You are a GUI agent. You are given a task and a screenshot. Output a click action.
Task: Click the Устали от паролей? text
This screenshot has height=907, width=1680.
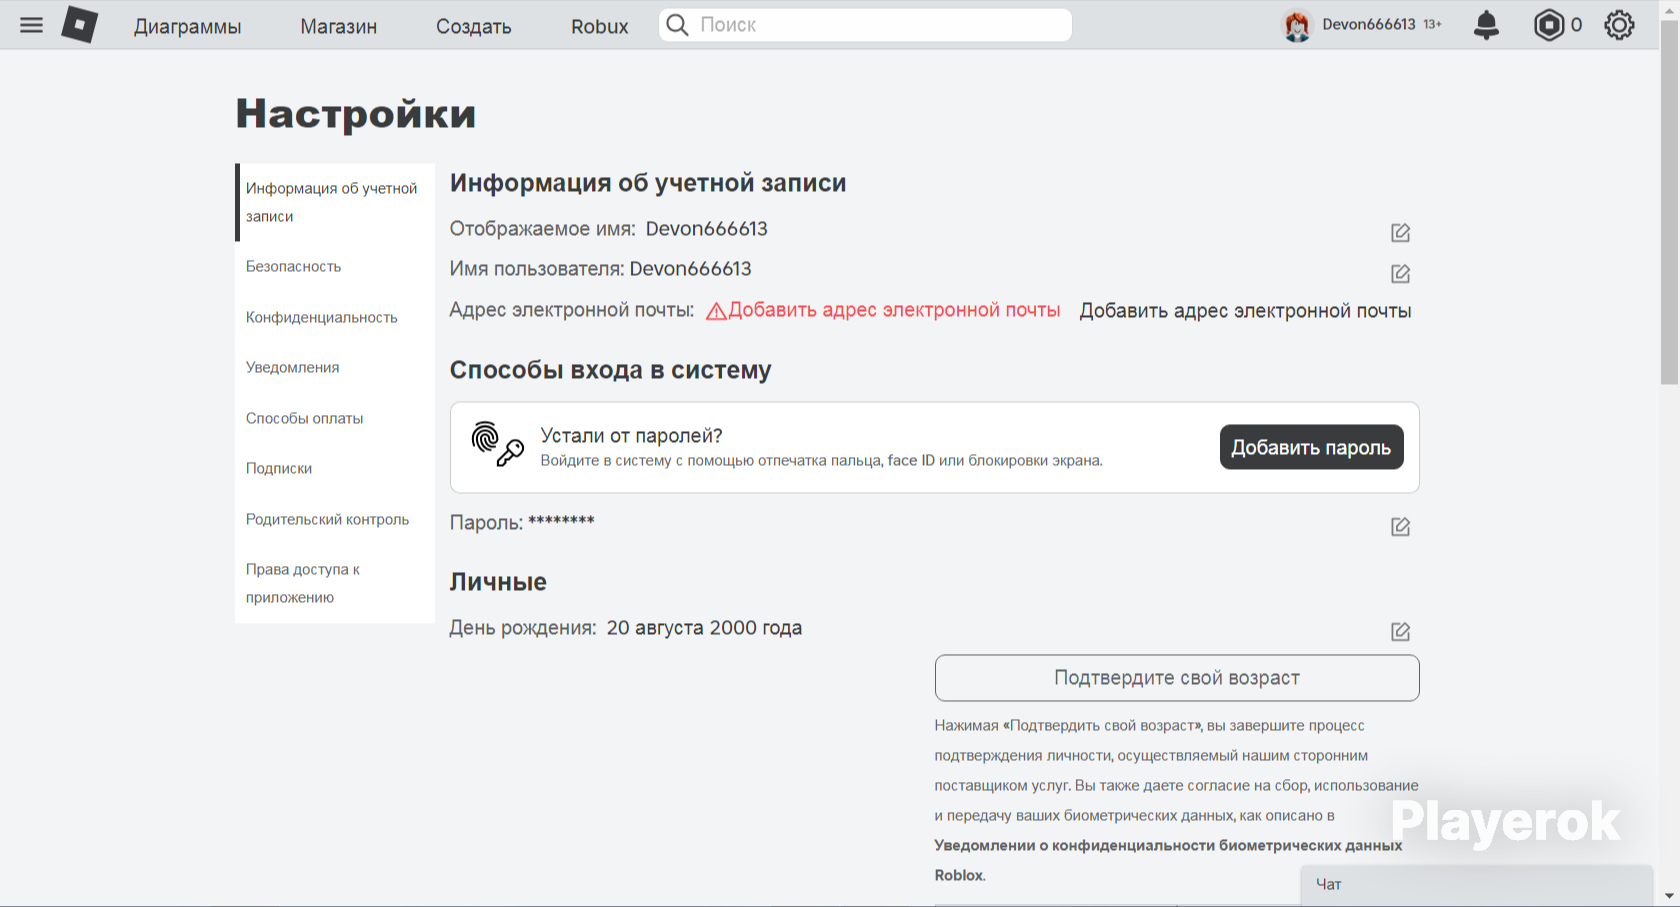pyautogui.click(x=631, y=435)
